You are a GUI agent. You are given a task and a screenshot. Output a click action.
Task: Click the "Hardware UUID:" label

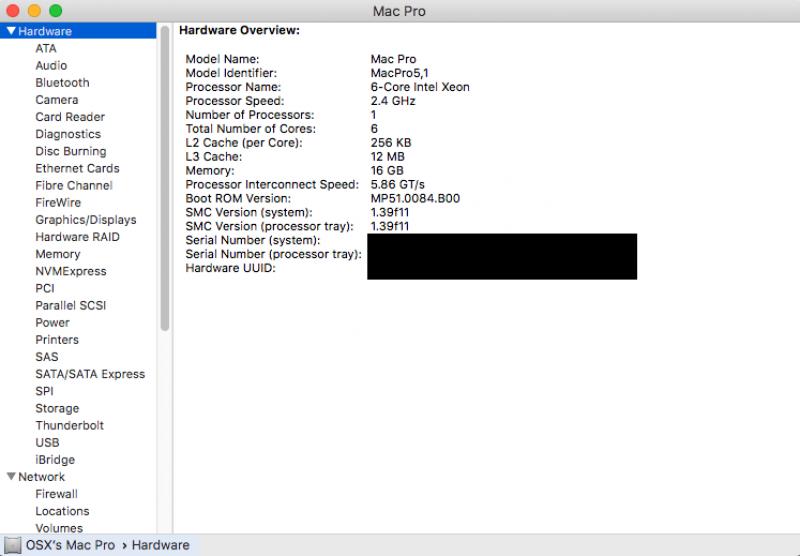230,268
